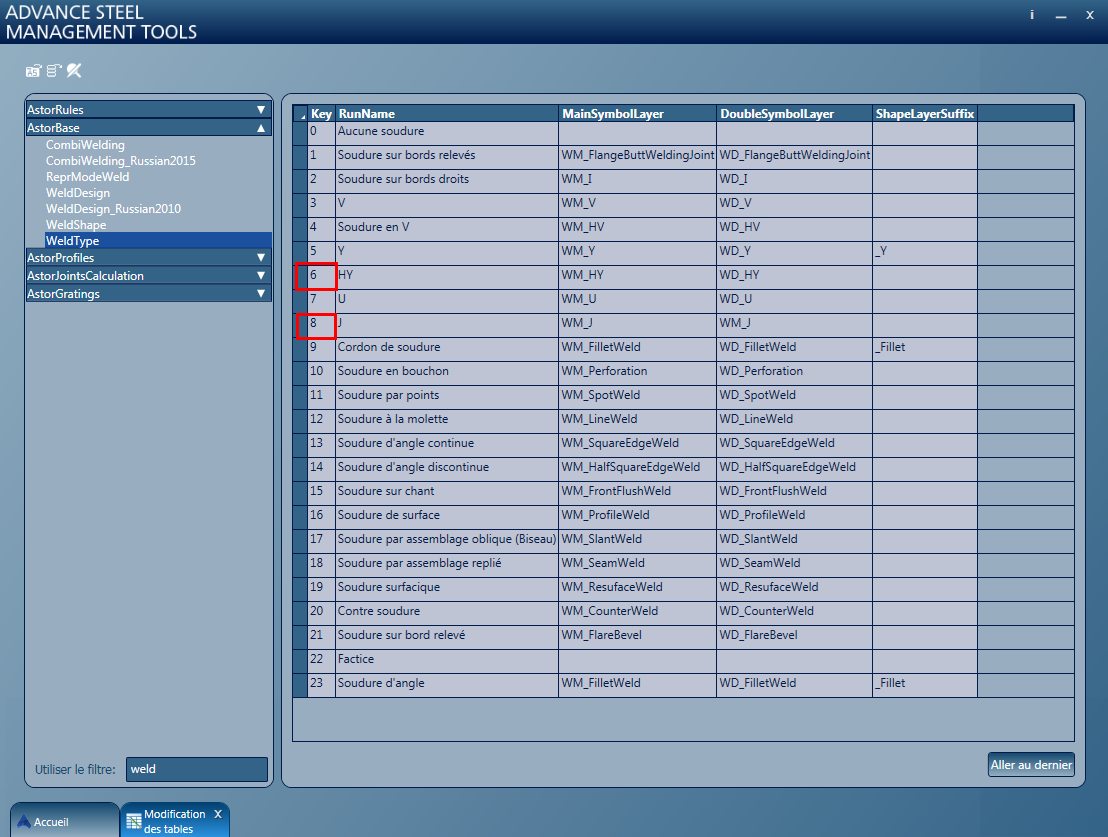Image resolution: width=1108 pixels, height=837 pixels.
Task: Click the 'Soudure en bouchon' cell
Action: click(447, 372)
